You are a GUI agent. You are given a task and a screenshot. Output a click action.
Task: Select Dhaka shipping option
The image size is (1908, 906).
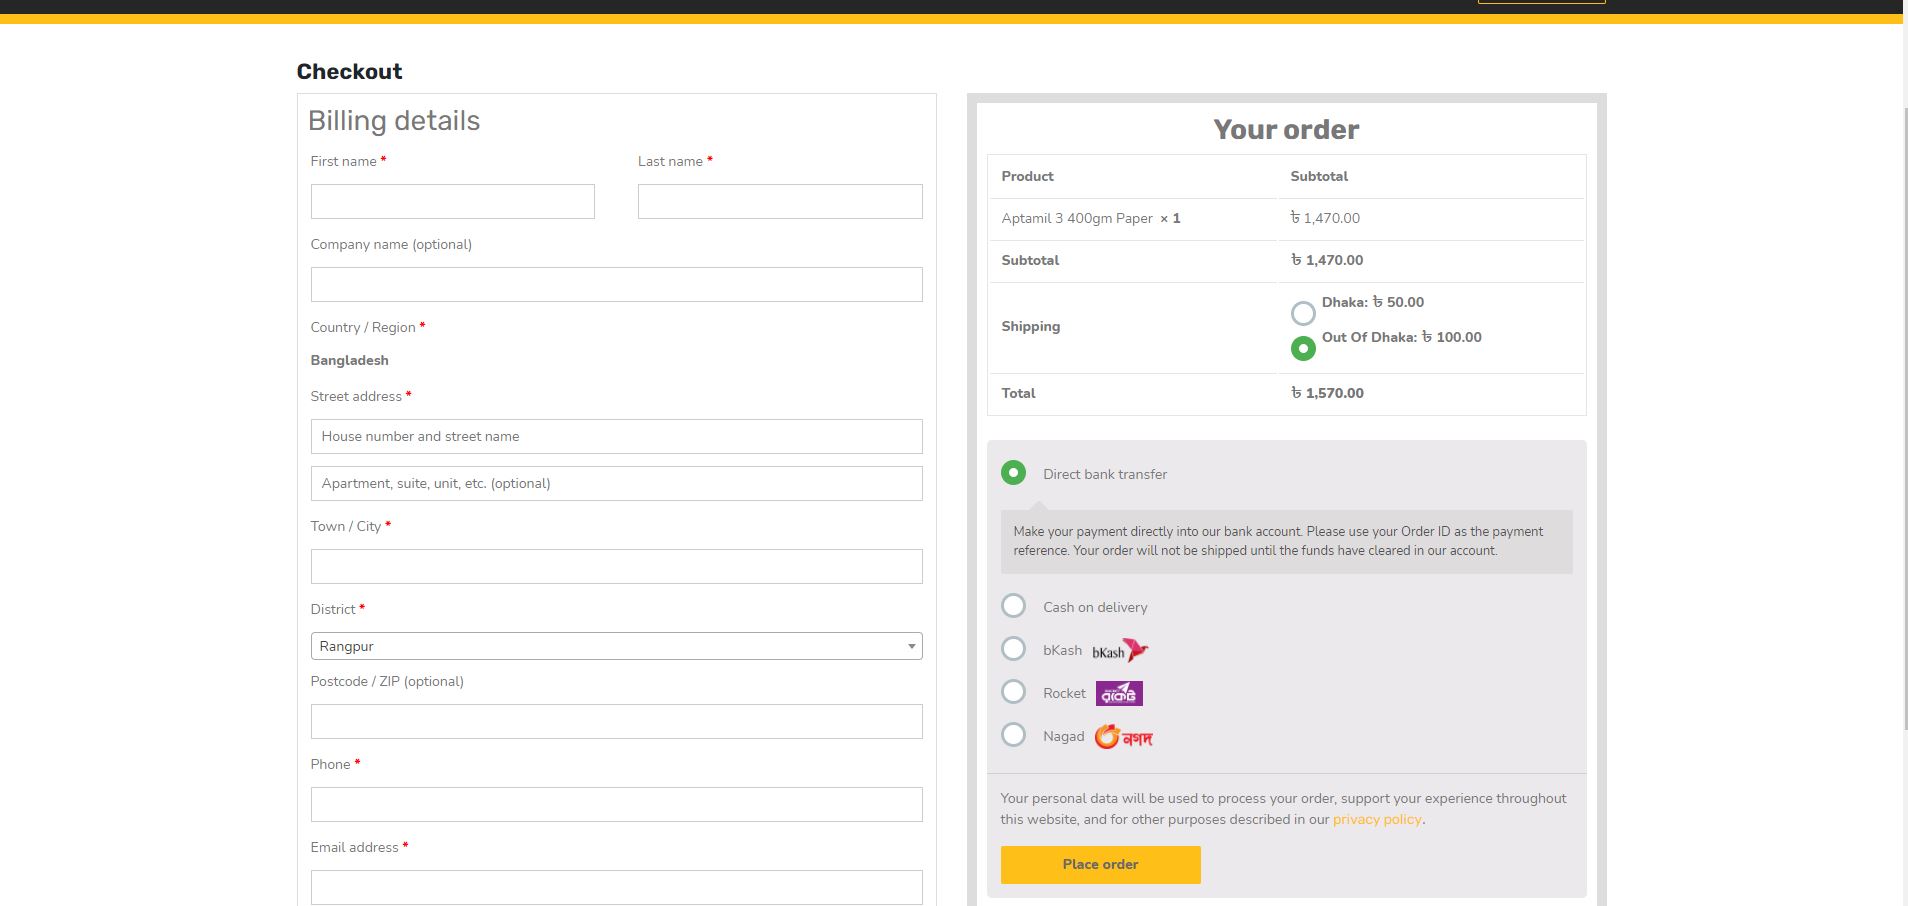pyautogui.click(x=1303, y=313)
